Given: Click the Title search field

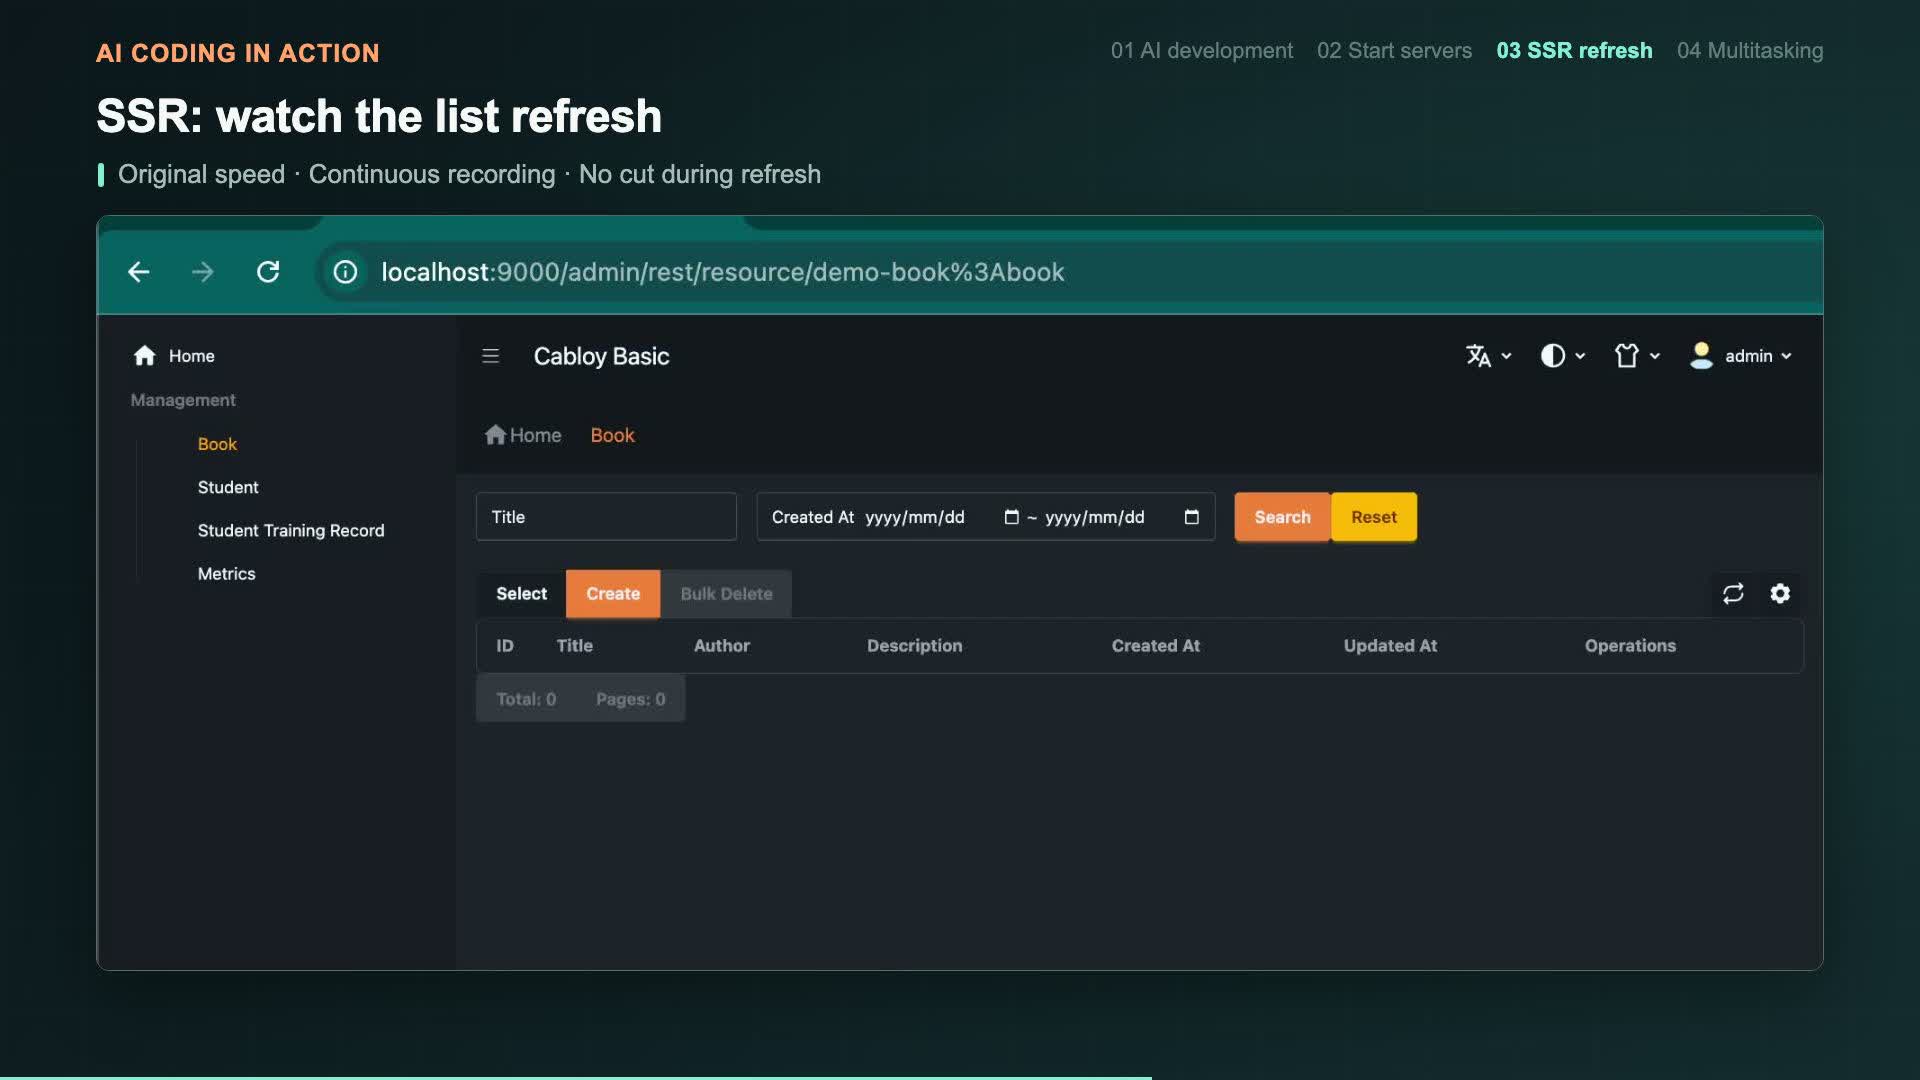Looking at the screenshot, I should click(606, 517).
